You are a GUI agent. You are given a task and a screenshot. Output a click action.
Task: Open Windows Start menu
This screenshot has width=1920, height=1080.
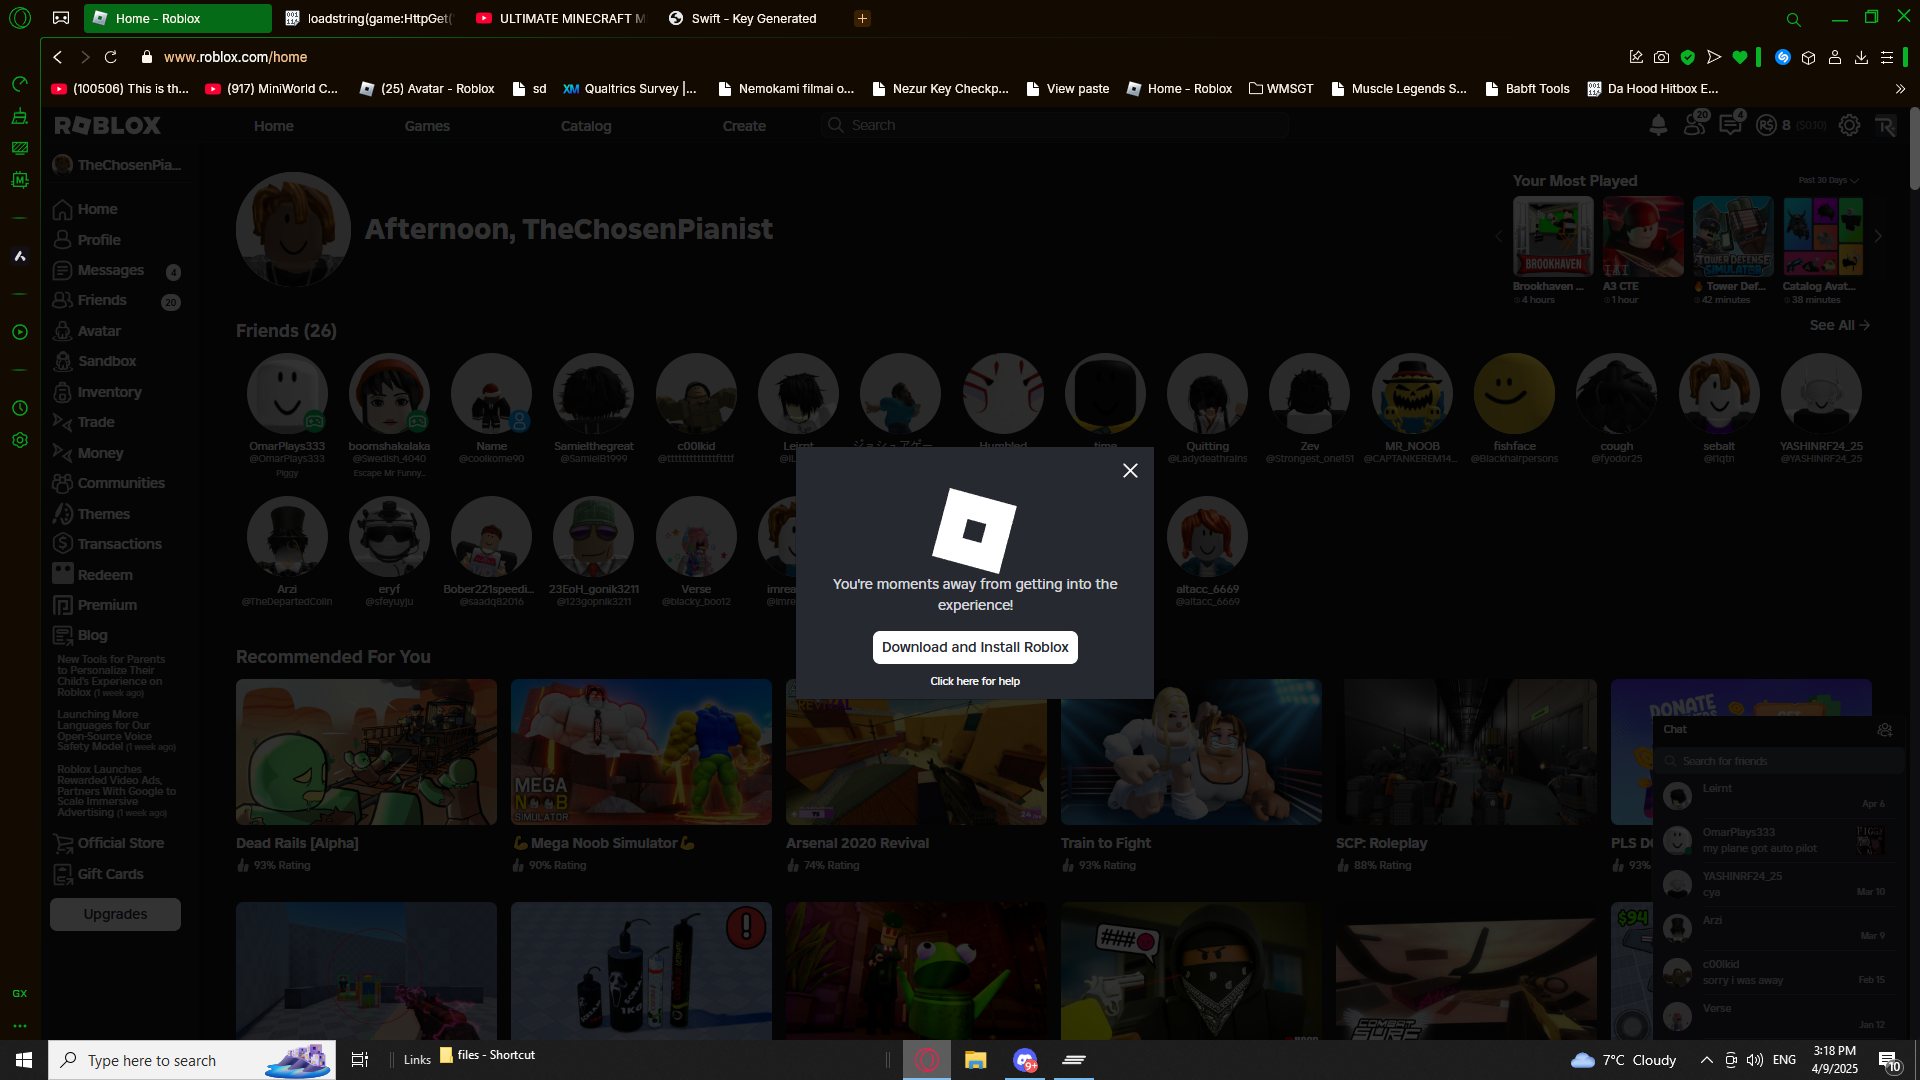(24, 1060)
